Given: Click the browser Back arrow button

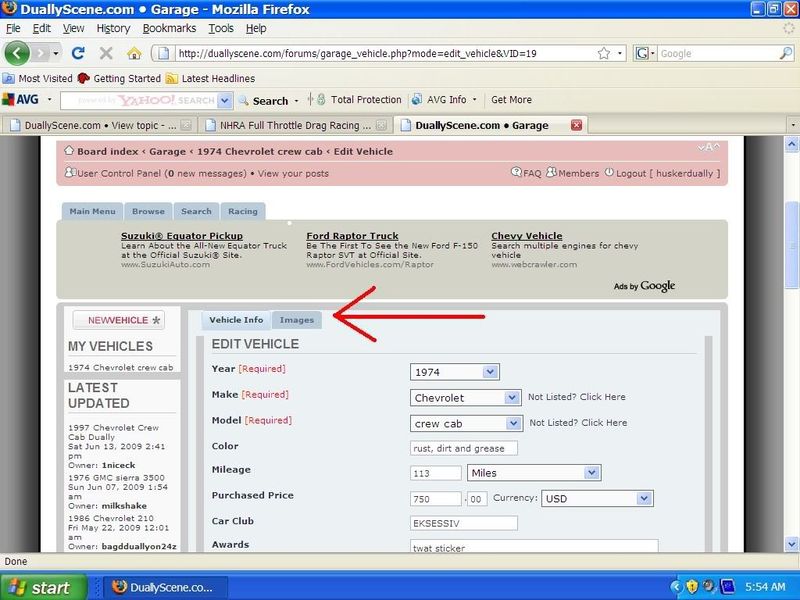Looking at the screenshot, I should 18,52.
